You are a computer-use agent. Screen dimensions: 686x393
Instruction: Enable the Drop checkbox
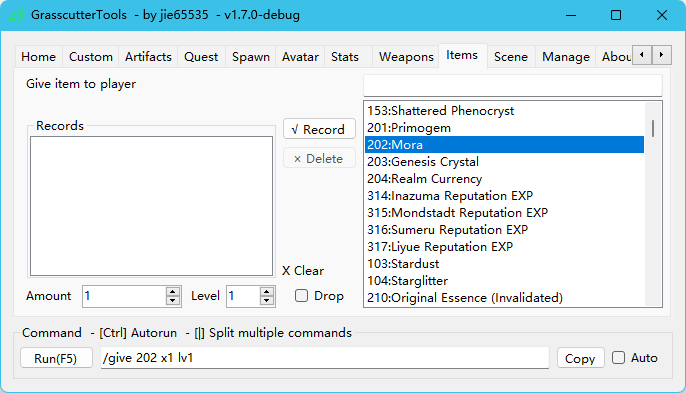301,296
